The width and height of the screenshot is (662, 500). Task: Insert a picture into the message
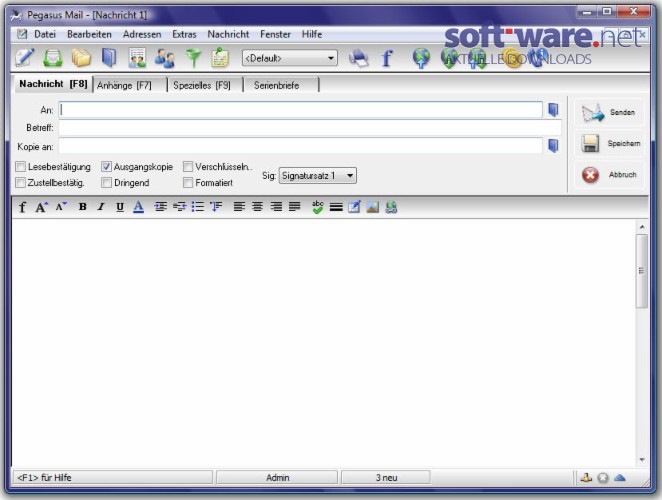[x=372, y=207]
